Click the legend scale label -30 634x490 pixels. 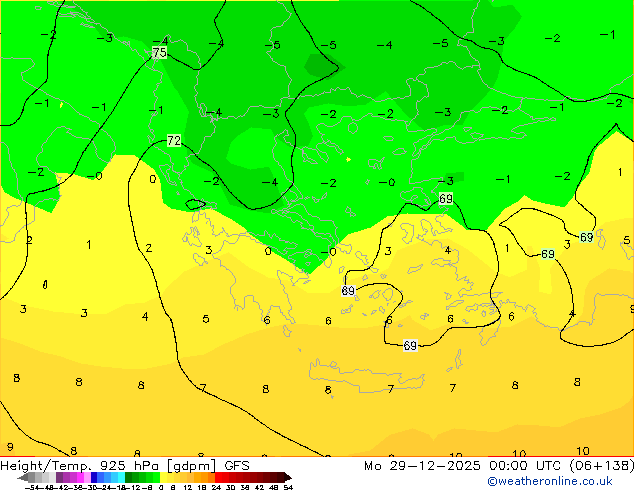point(91,488)
